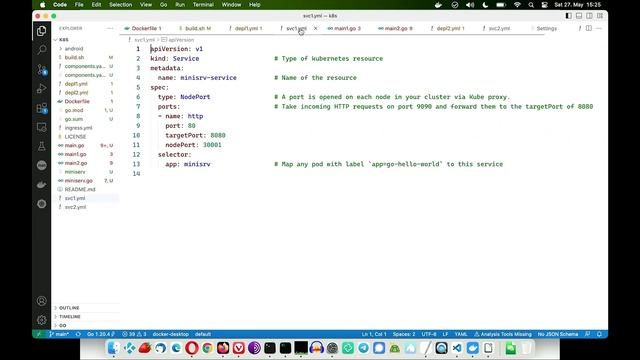Screen dimensions: 640x360
Task: Click YAML language mode in status bar
Action: tap(461, 334)
